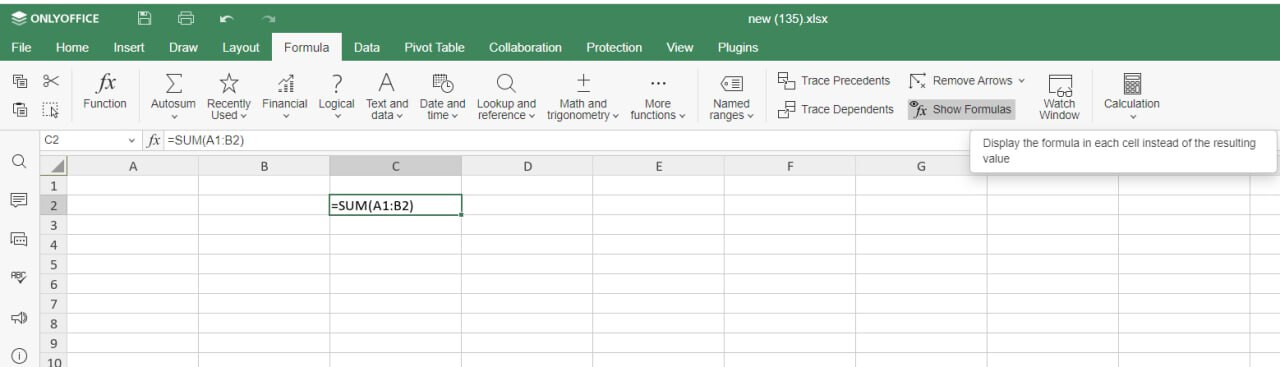Click the fx icon beside formula bar
The width and height of the screenshot is (1280, 367).
(154, 141)
